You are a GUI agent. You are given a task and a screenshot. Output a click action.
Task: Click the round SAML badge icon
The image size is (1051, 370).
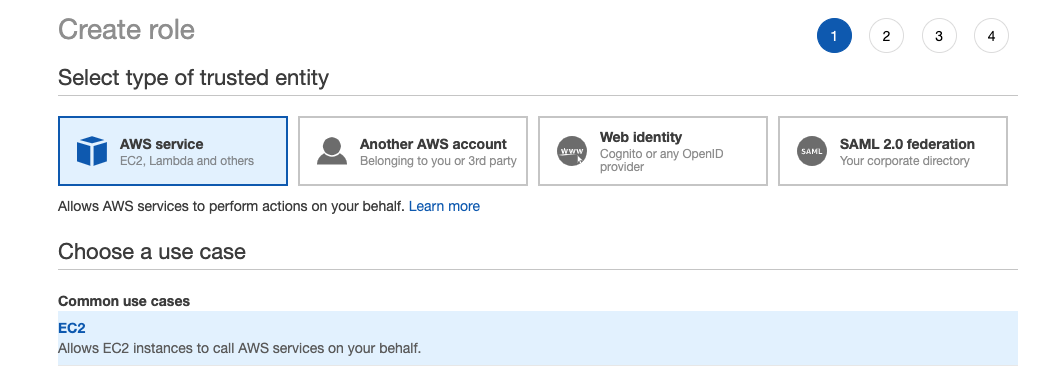(812, 151)
